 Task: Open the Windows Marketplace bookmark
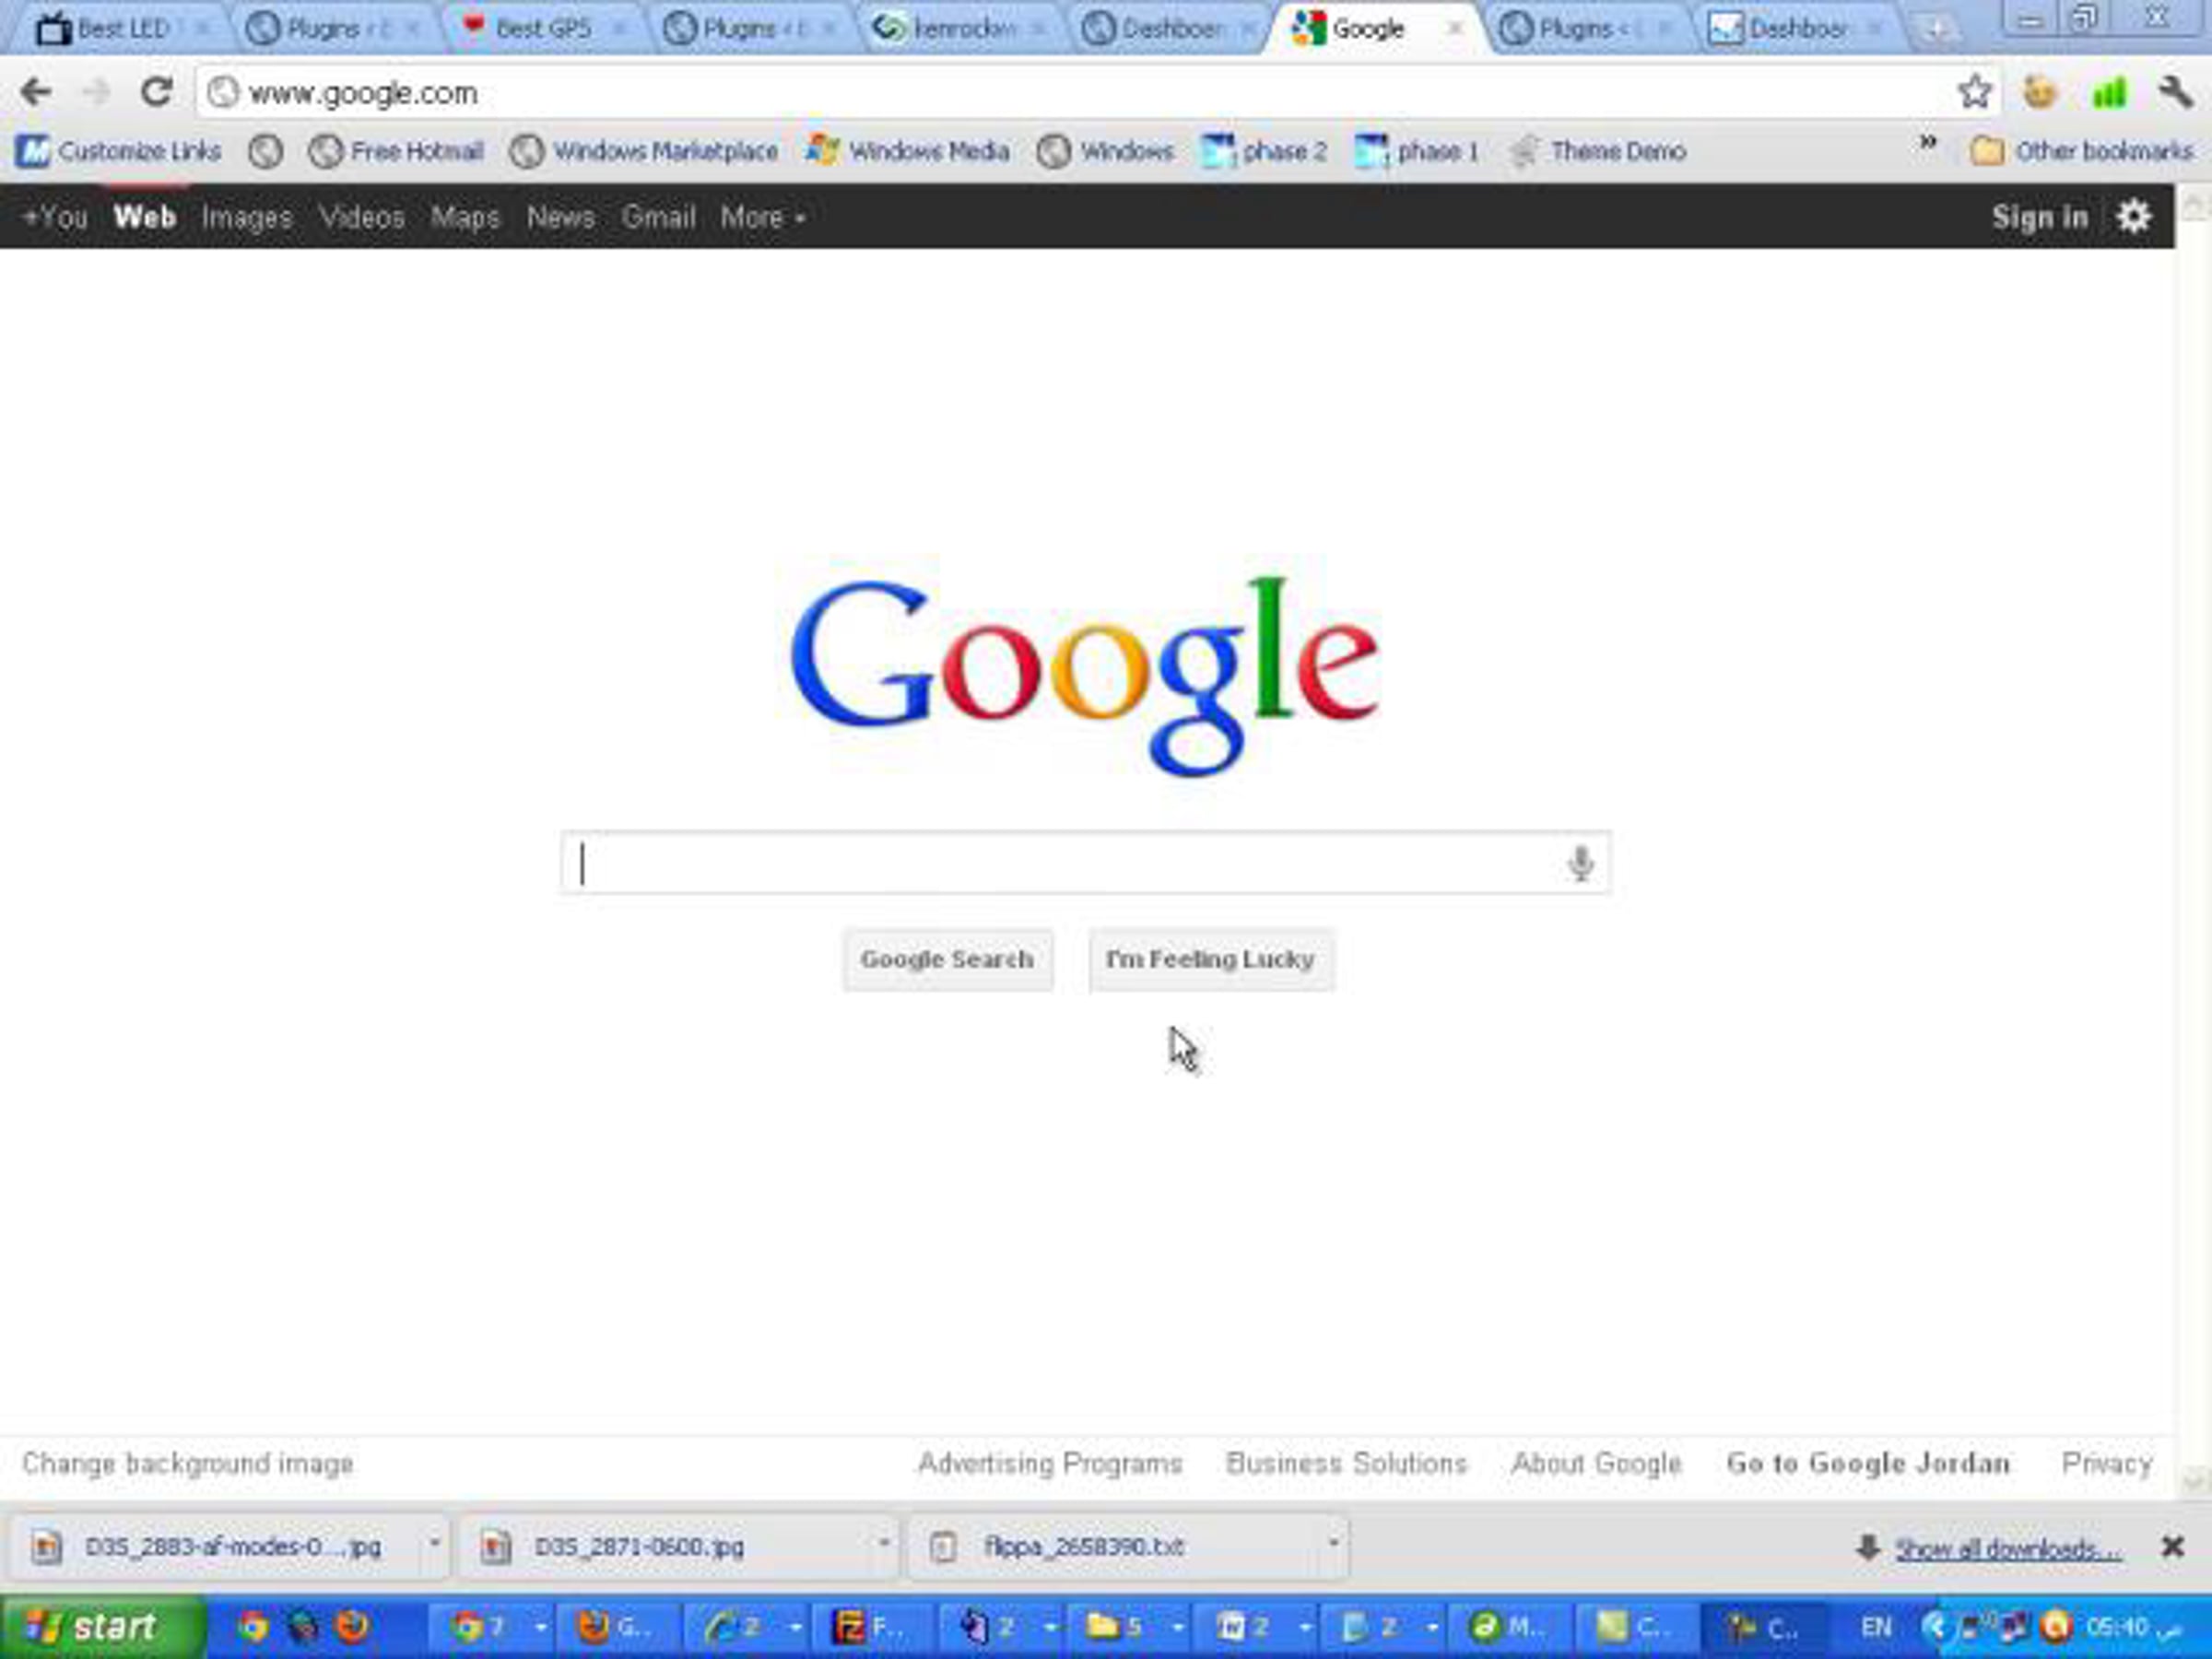pyautogui.click(x=644, y=151)
